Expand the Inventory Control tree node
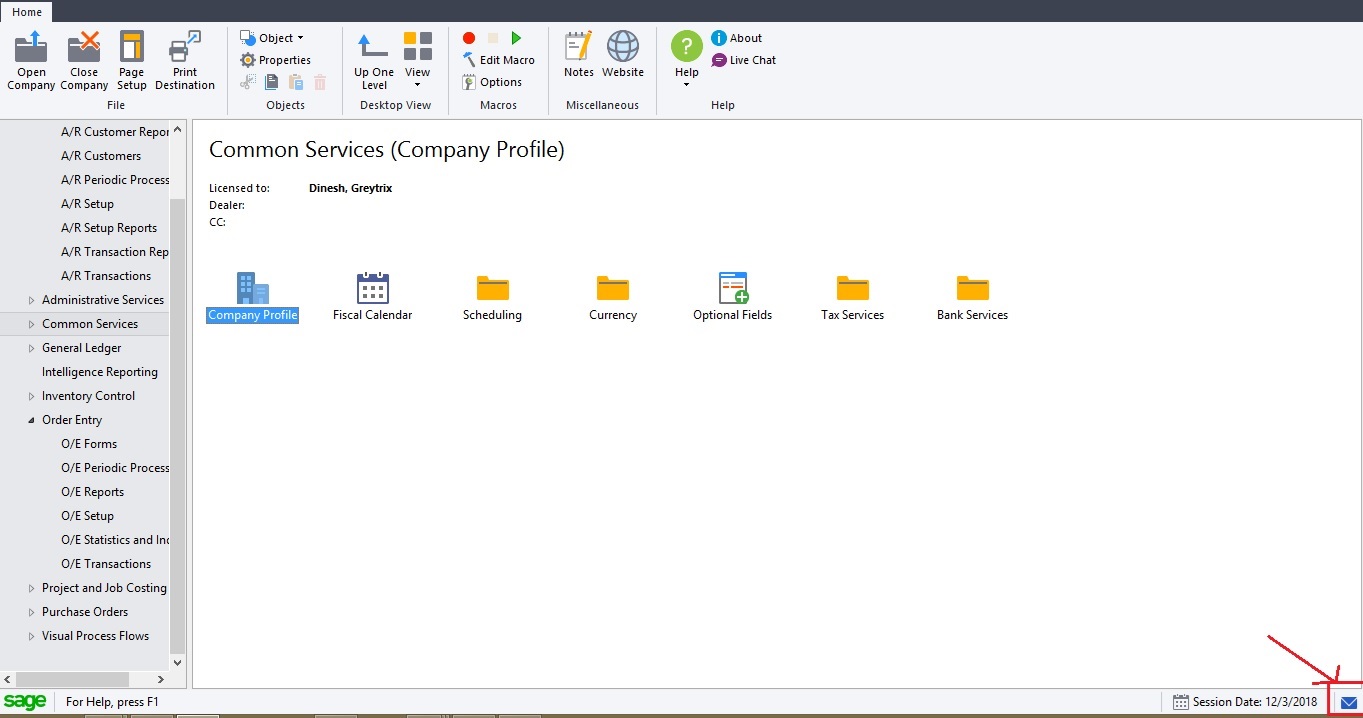Image resolution: width=1363 pixels, height=718 pixels. point(32,396)
